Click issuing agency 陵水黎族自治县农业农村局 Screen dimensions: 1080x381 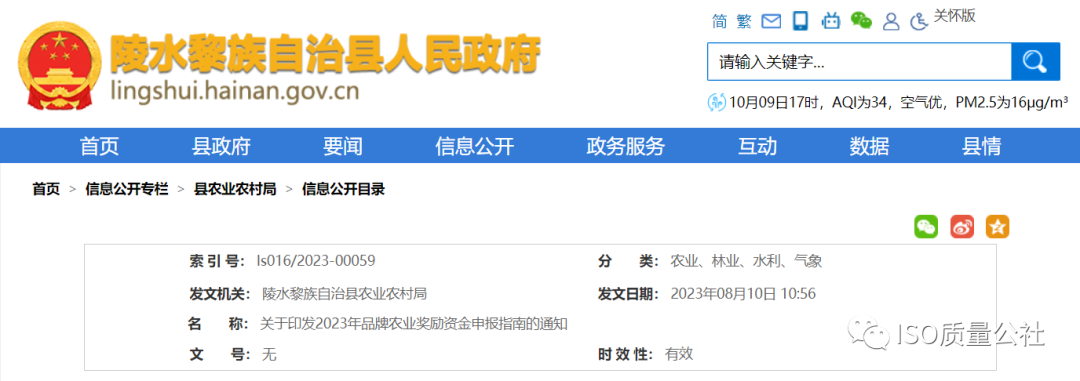(x=344, y=294)
